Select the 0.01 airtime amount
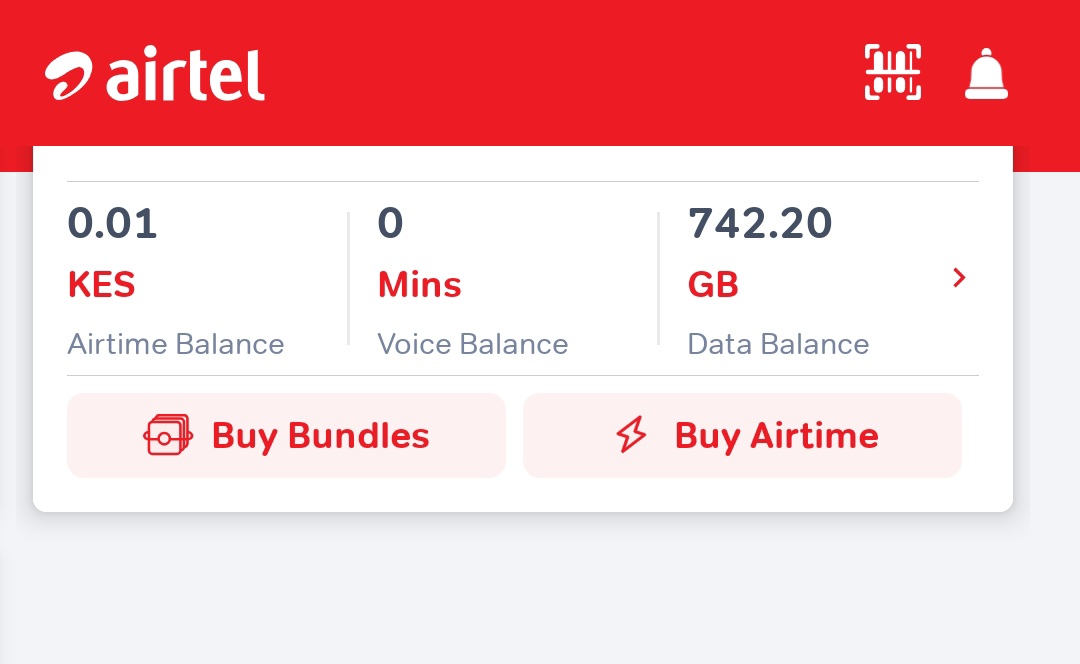The image size is (1080, 664). point(112,223)
